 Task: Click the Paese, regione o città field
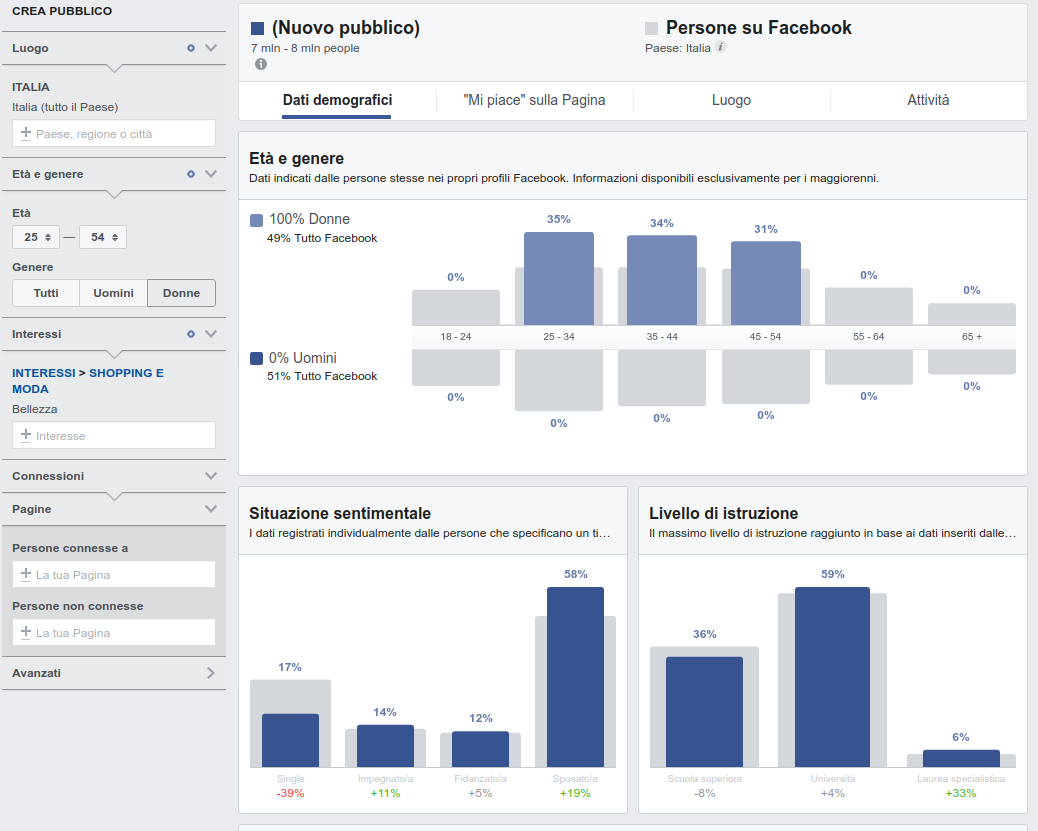(114, 133)
